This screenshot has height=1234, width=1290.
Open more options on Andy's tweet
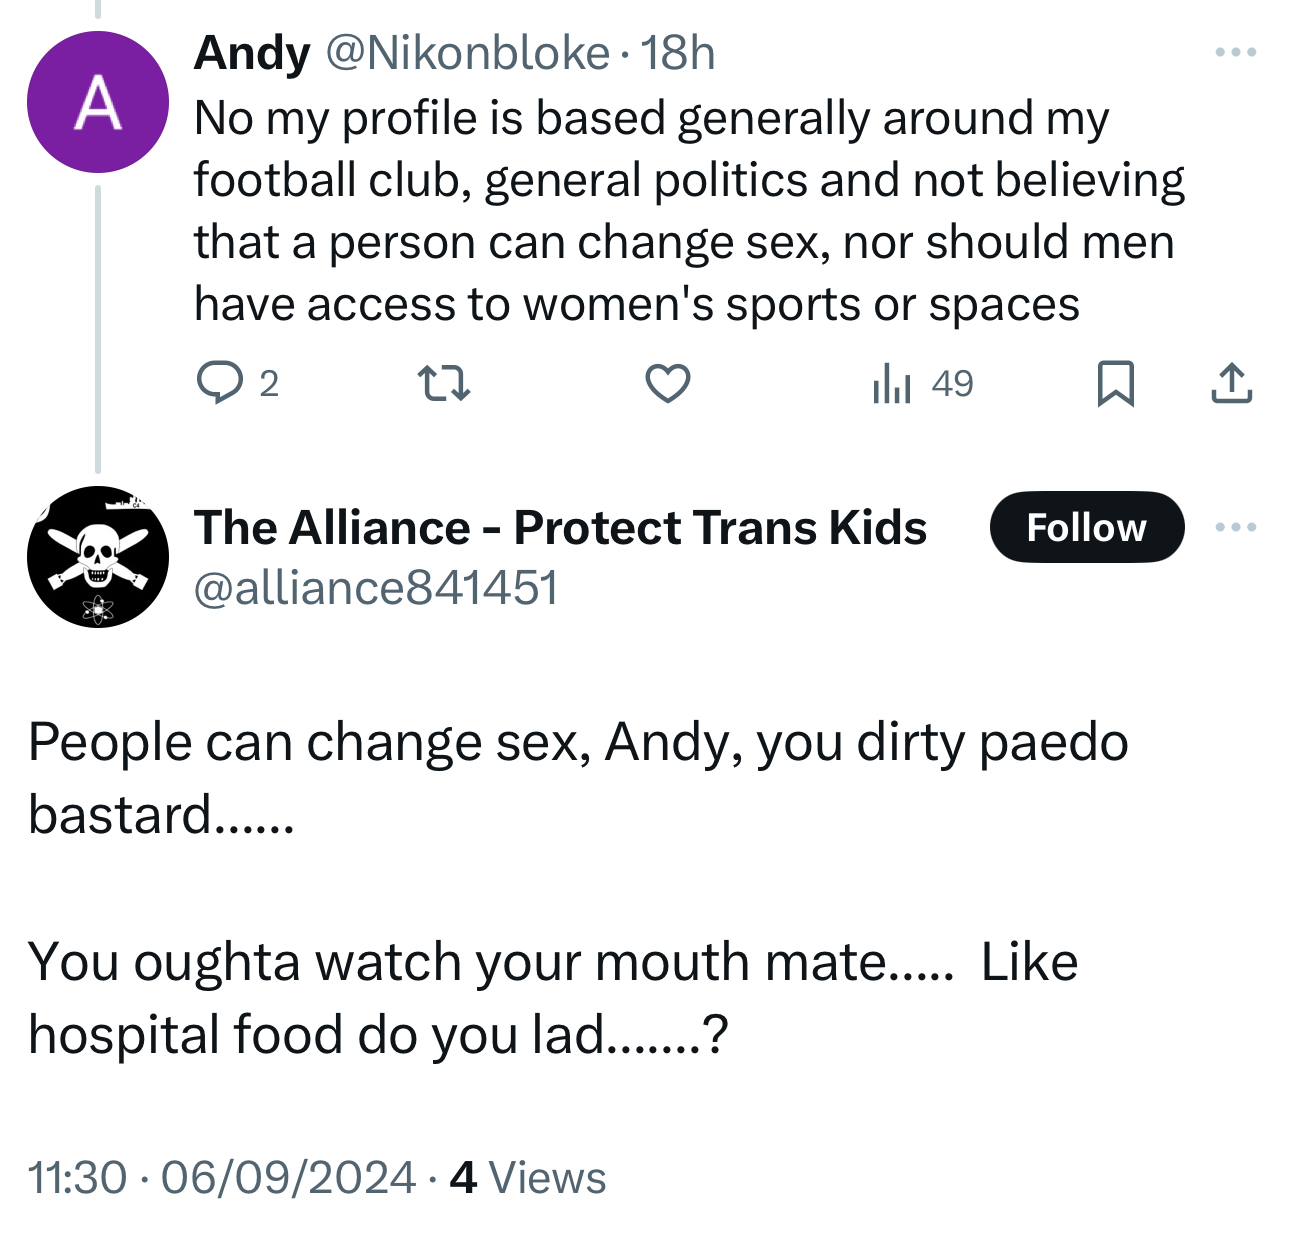1235,52
